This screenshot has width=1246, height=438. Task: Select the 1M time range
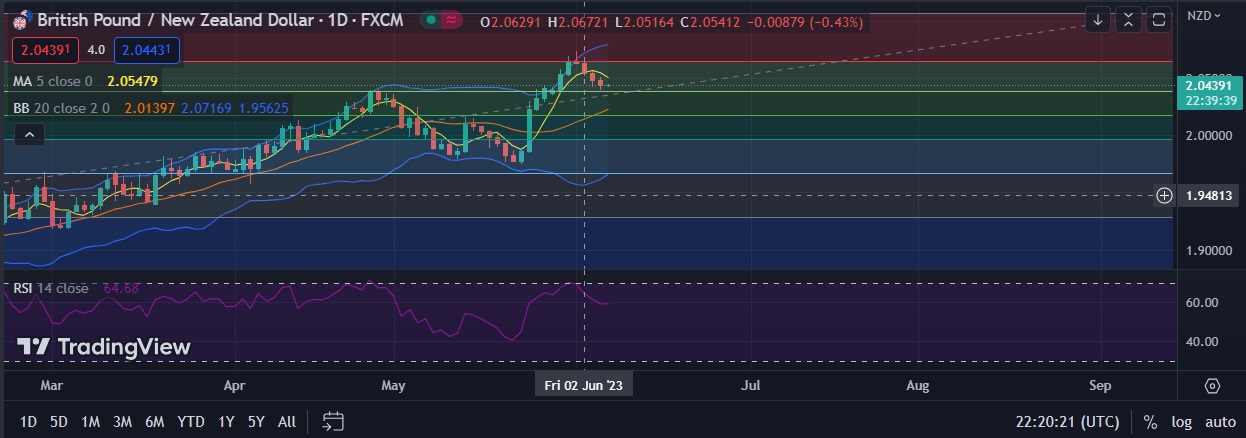coord(90,422)
